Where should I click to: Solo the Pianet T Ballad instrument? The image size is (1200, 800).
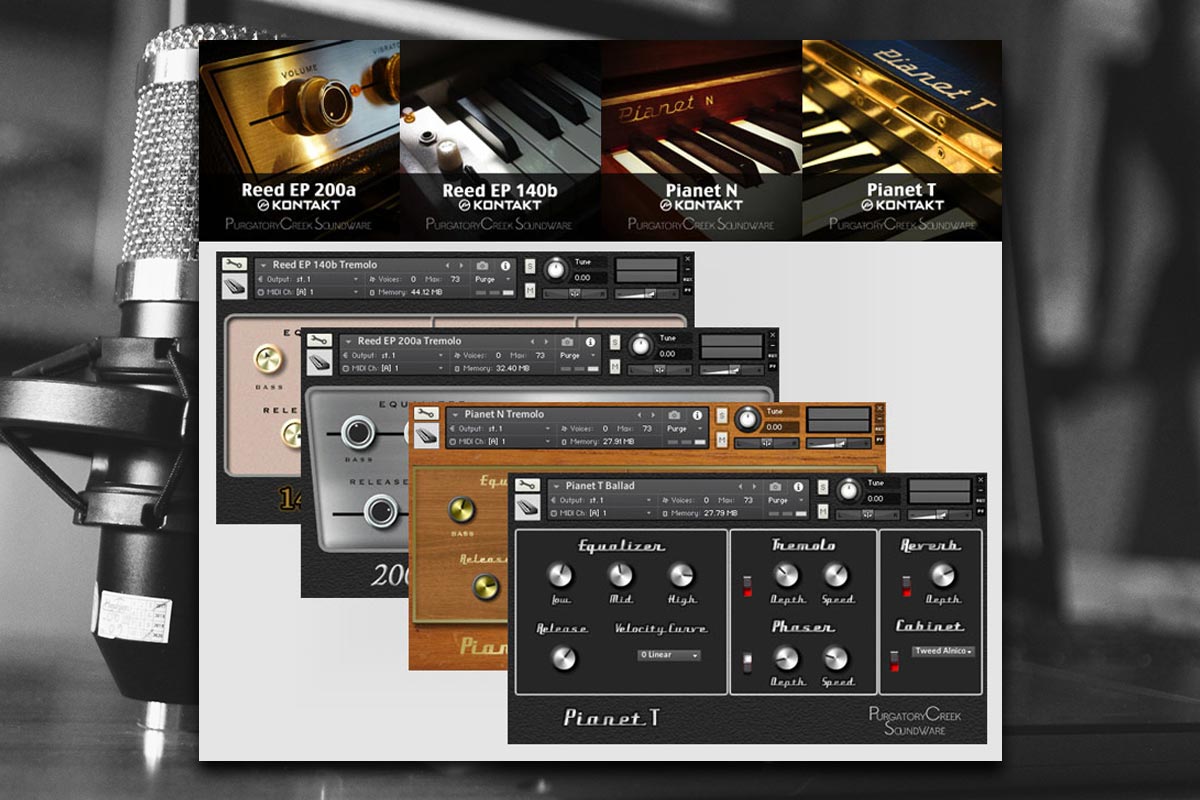click(823, 487)
